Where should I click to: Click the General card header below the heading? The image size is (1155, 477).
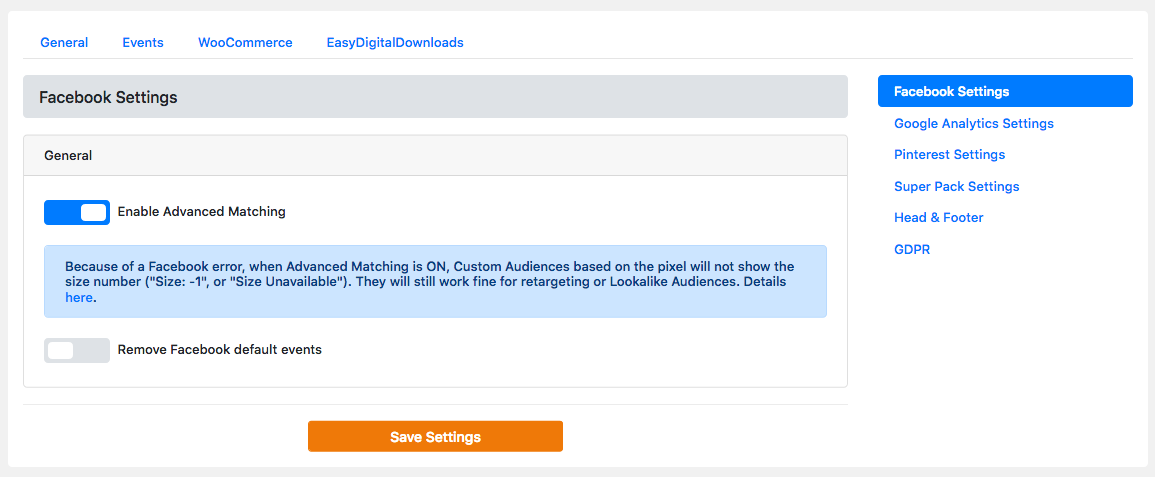point(435,156)
